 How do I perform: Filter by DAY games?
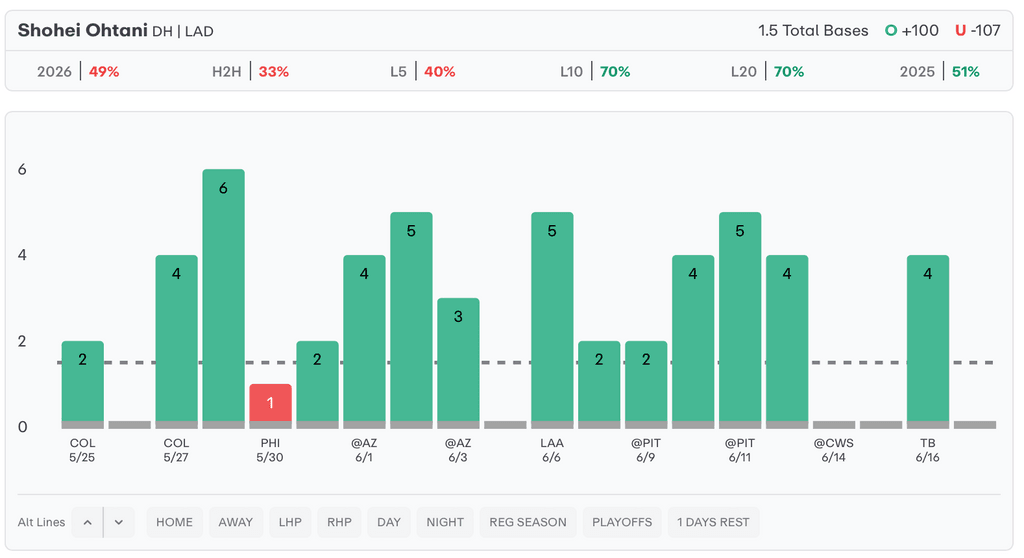point(389,522)
